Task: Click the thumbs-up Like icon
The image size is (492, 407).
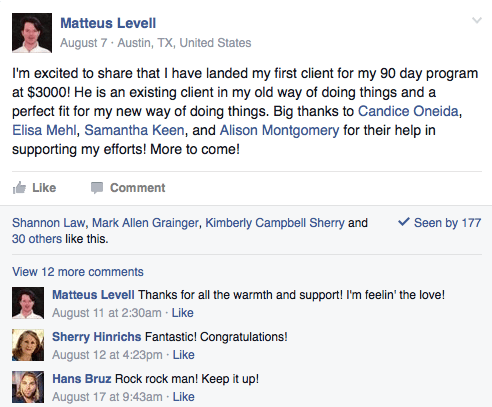Action: point(19,188)
